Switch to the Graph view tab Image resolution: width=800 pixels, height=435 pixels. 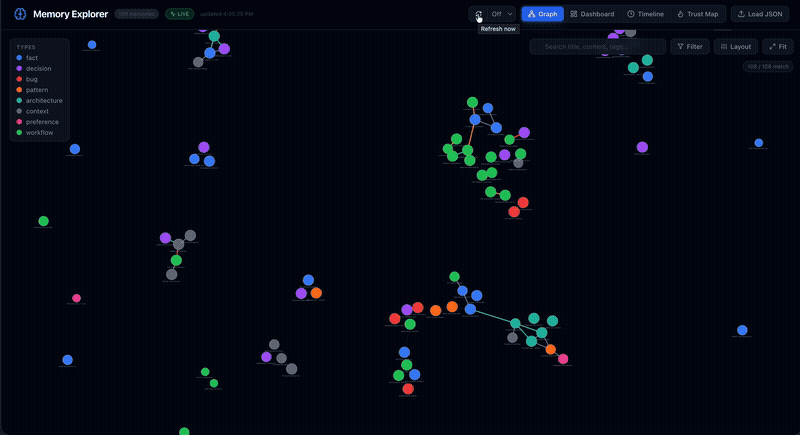(542, 14)
